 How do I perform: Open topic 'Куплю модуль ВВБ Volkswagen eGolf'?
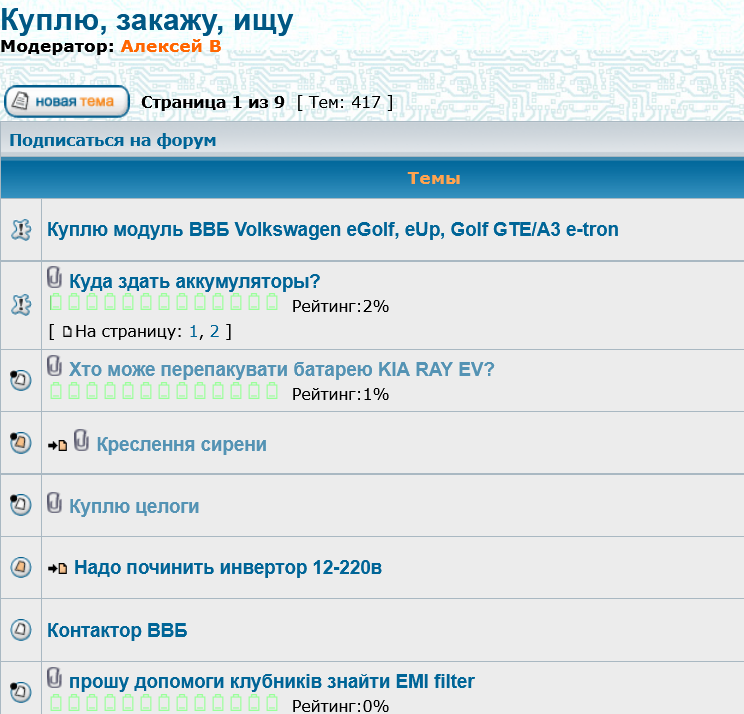coord(332,230)
